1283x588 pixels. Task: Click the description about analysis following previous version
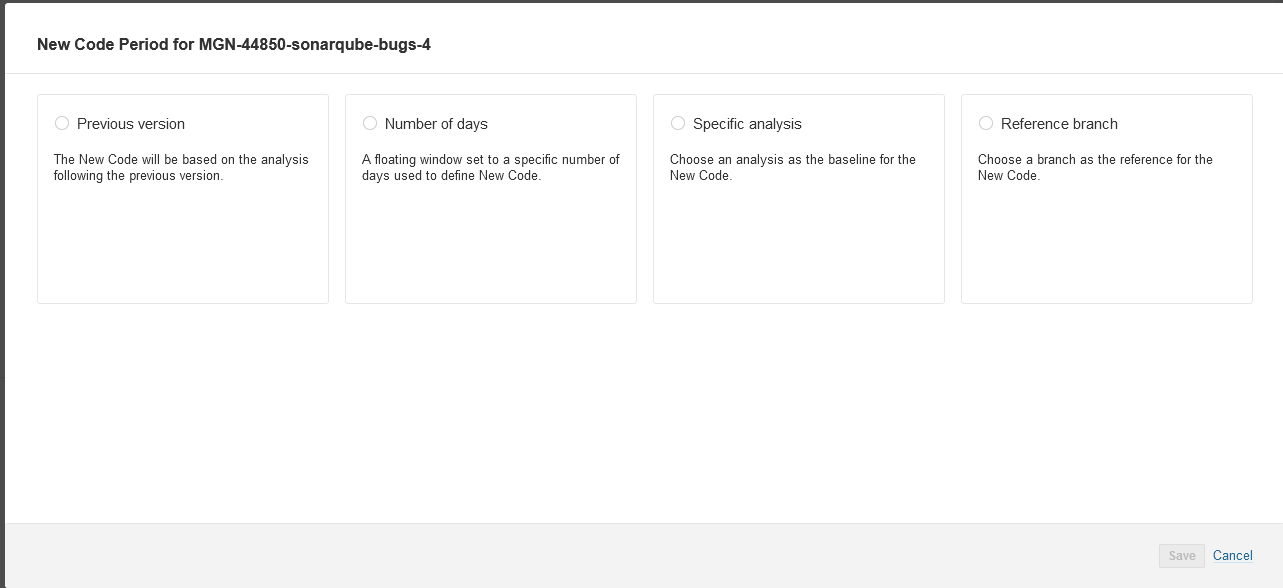181,168
